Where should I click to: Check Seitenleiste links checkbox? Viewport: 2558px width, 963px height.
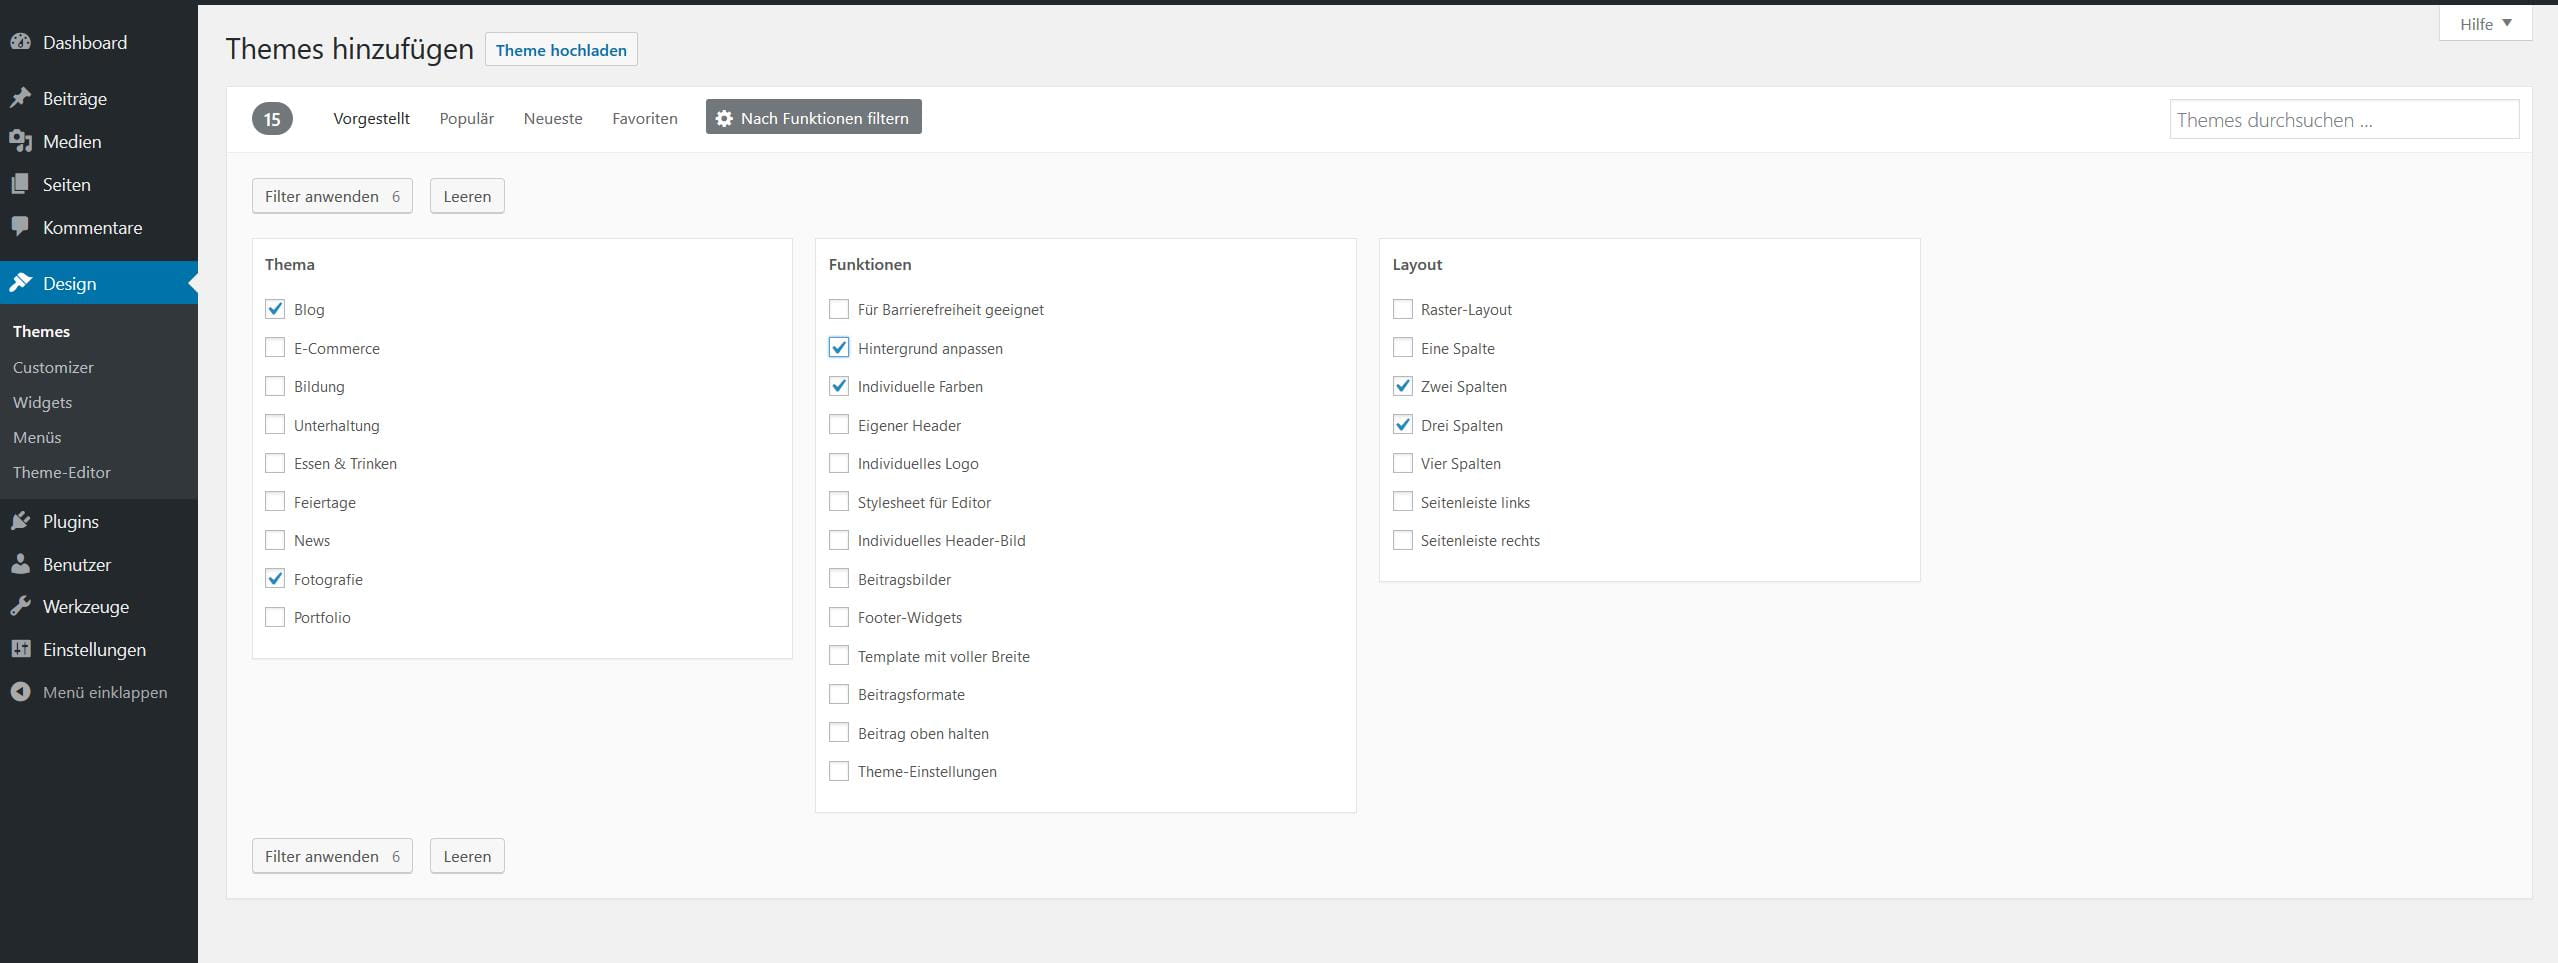[1403, 502]
